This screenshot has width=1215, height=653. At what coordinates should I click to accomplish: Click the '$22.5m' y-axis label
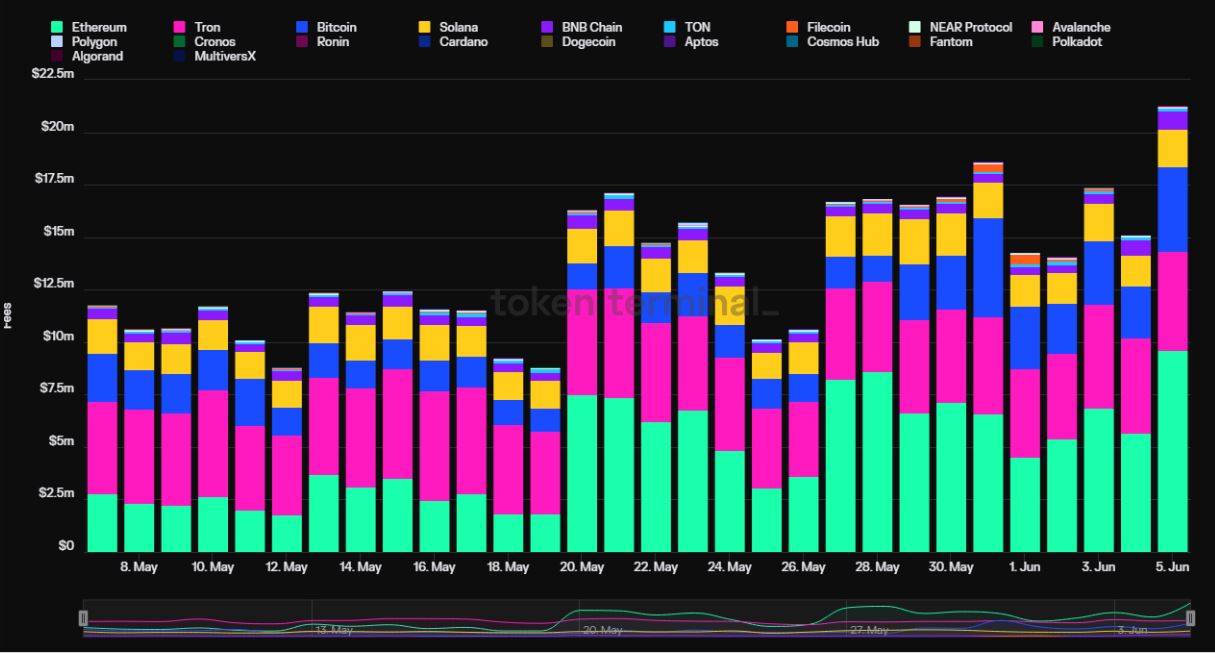[x=53, y=74]
